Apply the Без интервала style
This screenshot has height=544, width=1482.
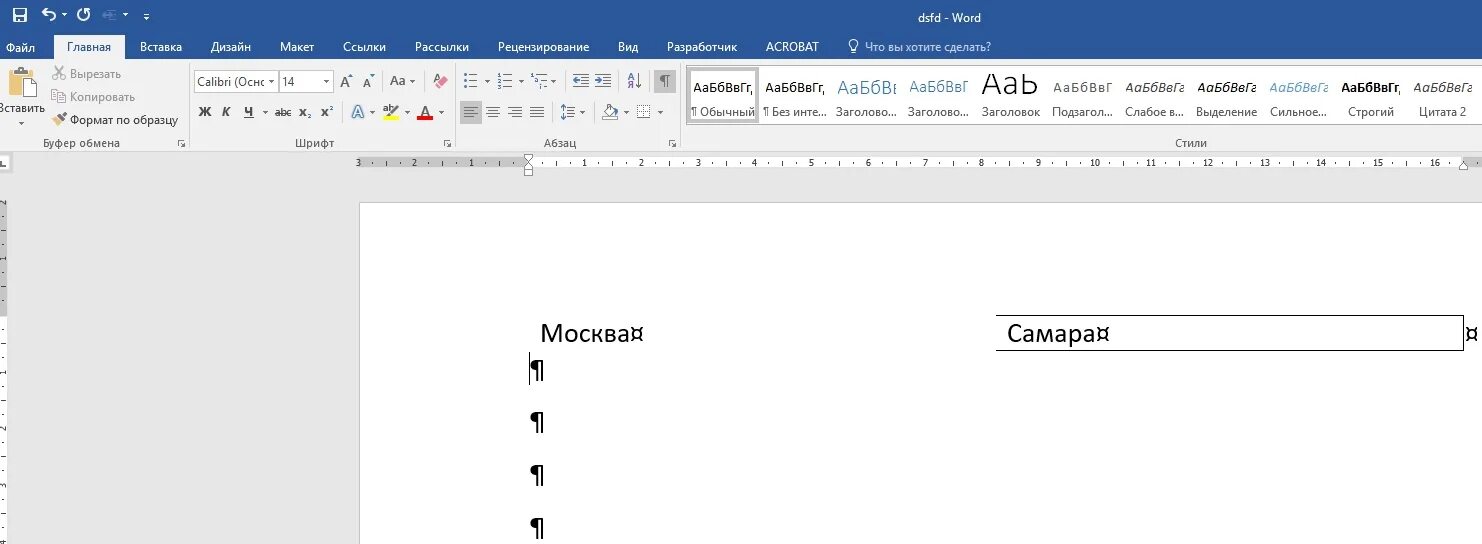(x=795, y=95)
